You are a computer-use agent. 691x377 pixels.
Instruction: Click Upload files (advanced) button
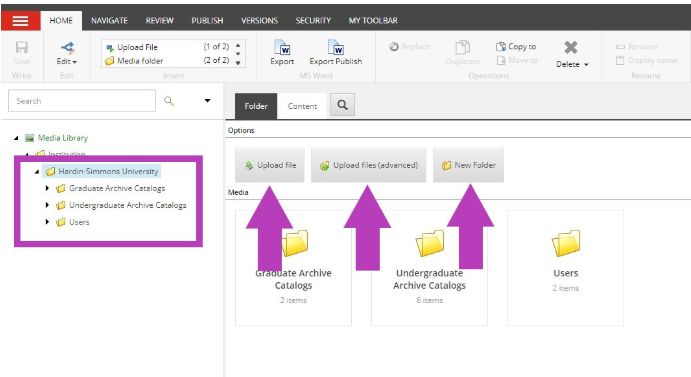point(368,165)
